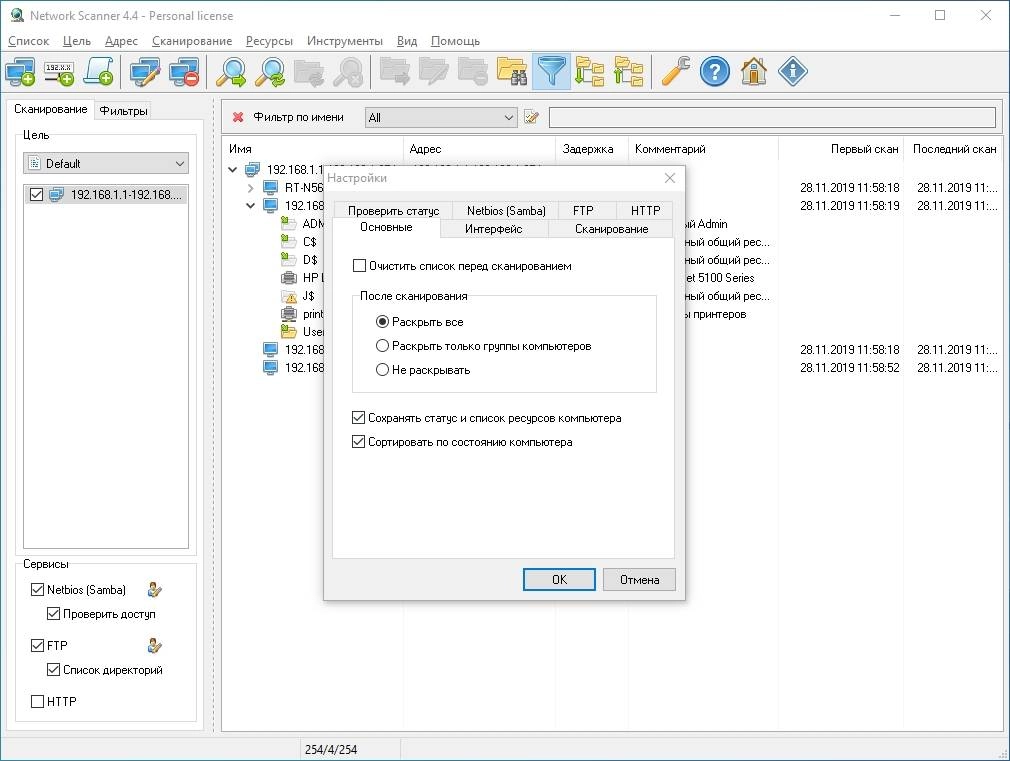Click the home page house icon
This screenshot has width=1010, height=761.
[x=754, y=72]
